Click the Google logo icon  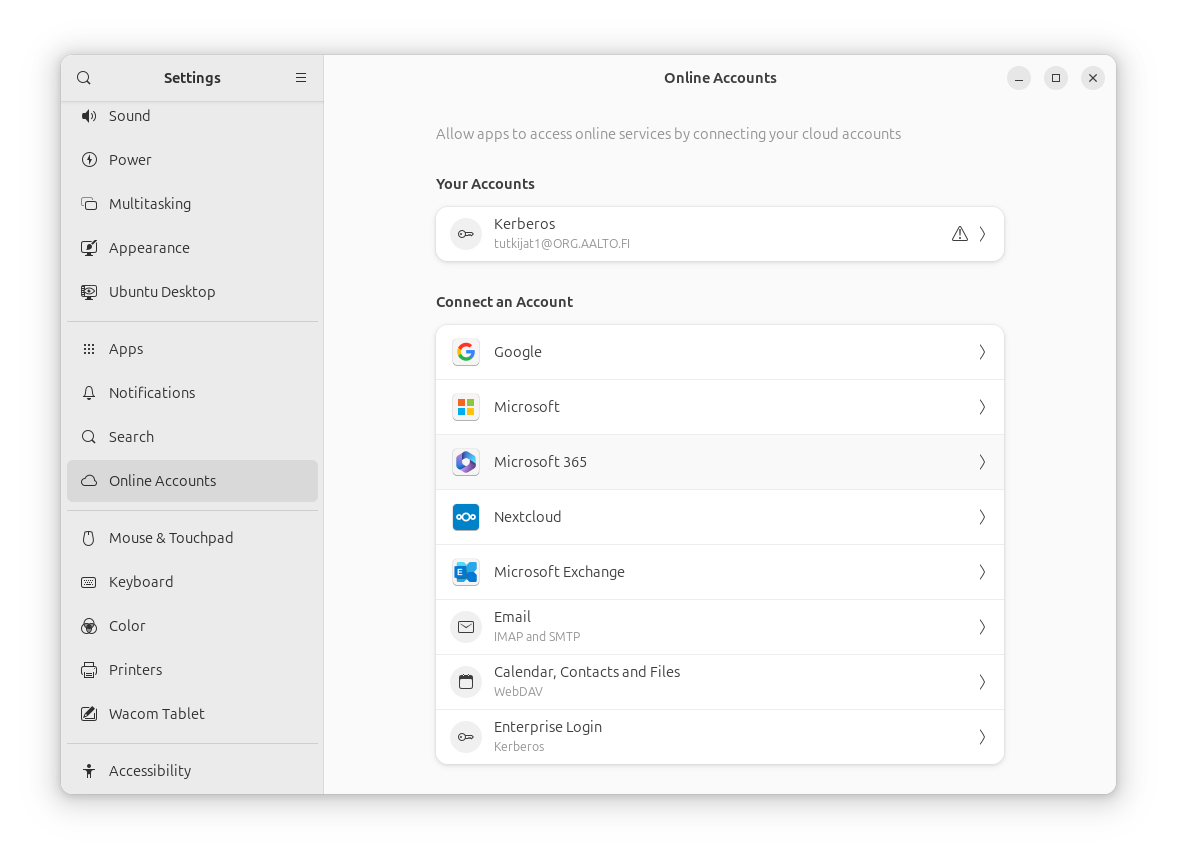pos(466,352)
